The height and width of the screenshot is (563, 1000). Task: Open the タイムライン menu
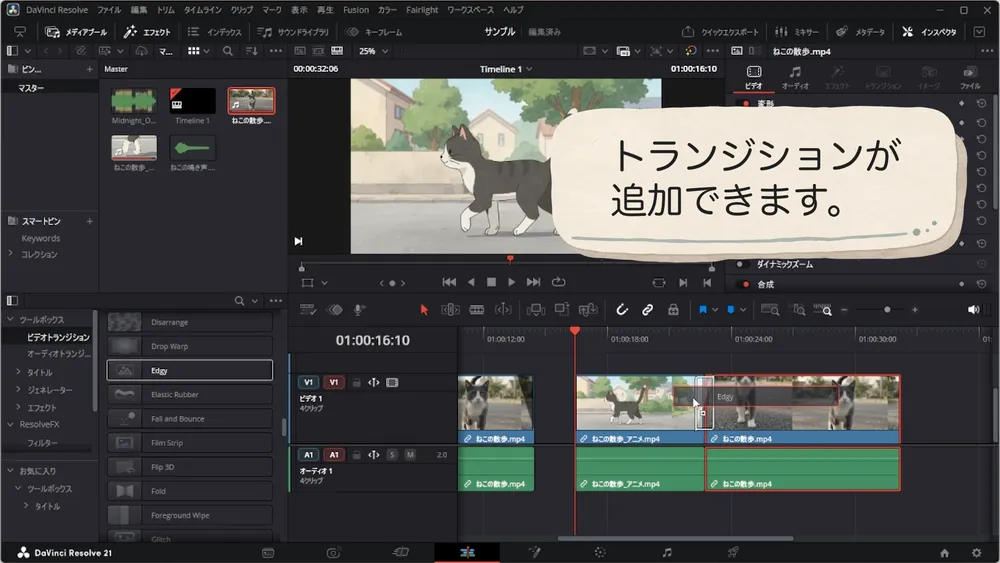coord(203,10)
